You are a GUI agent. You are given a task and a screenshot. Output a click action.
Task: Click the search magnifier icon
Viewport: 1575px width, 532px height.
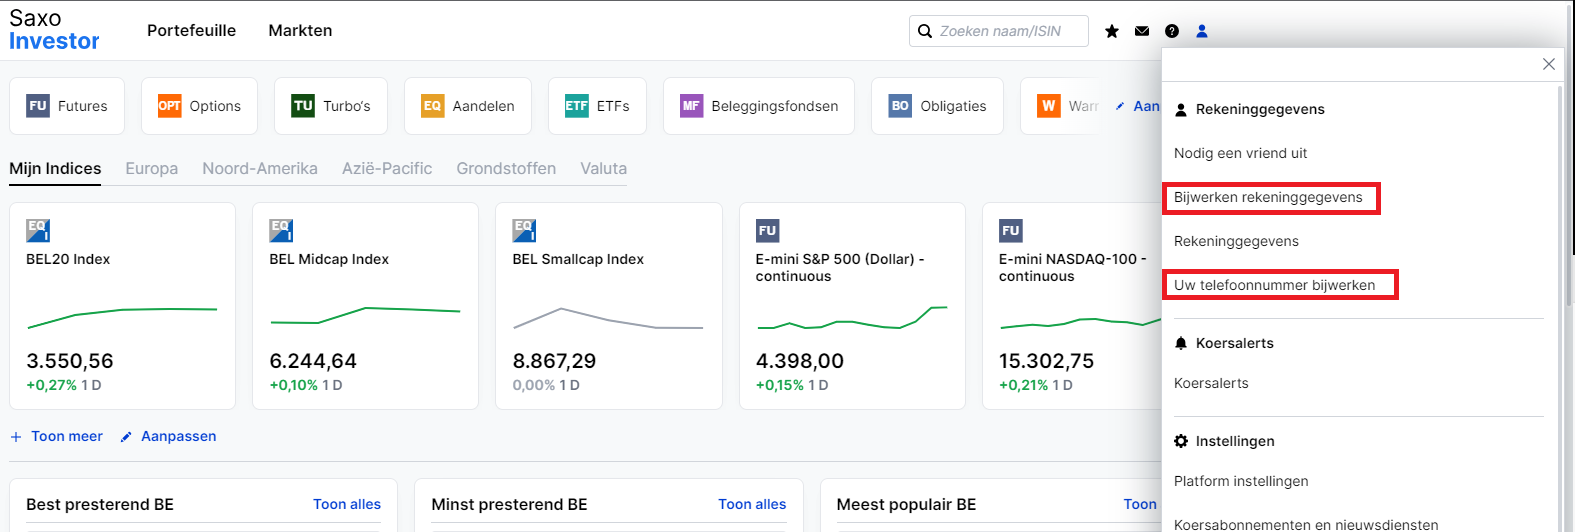925,31
